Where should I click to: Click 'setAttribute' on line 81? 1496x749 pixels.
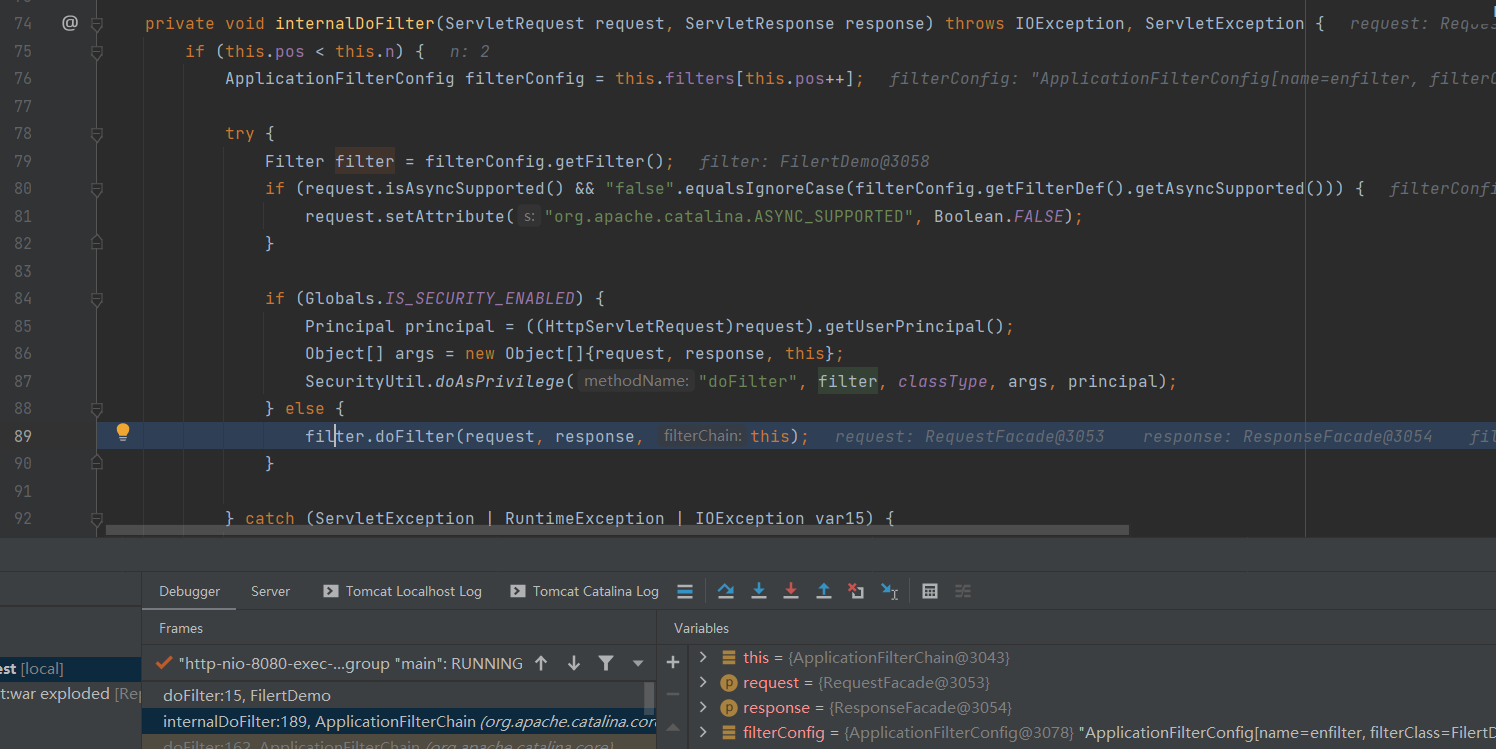pyautogui.click(x=445, y=216)
